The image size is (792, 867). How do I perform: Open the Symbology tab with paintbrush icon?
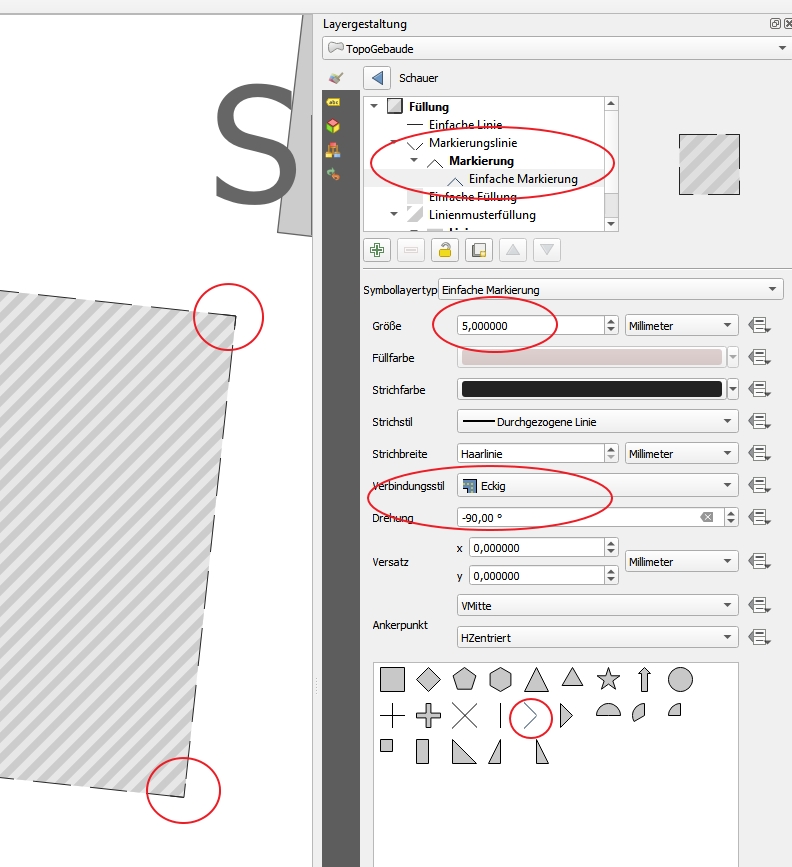[336, 78]
